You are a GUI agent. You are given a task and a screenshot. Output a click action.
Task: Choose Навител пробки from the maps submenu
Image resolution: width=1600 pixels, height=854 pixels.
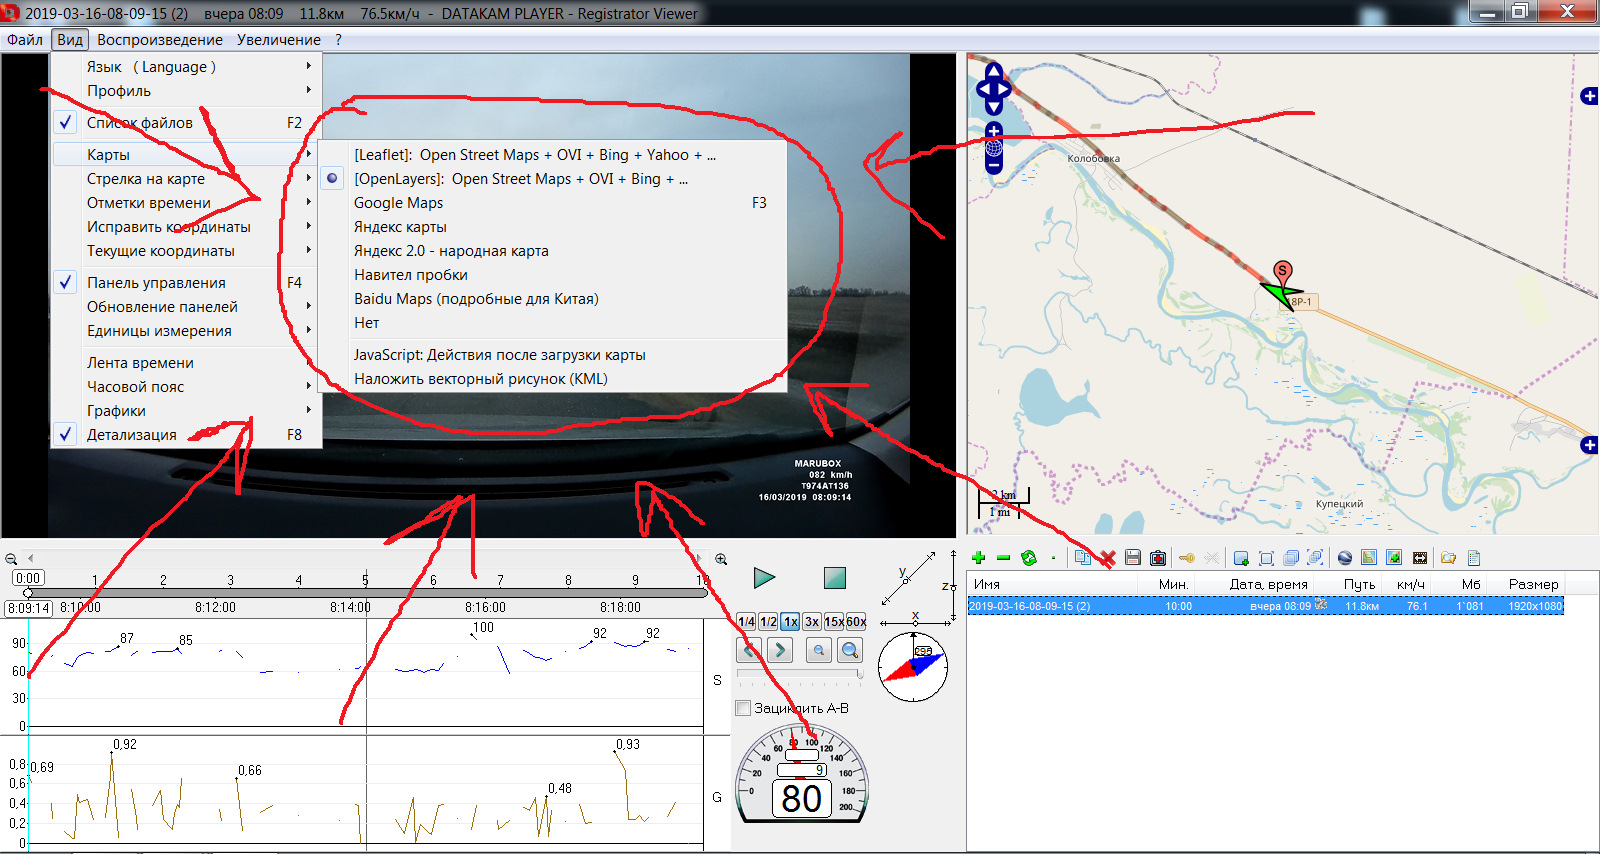click(x=552, y=275)
